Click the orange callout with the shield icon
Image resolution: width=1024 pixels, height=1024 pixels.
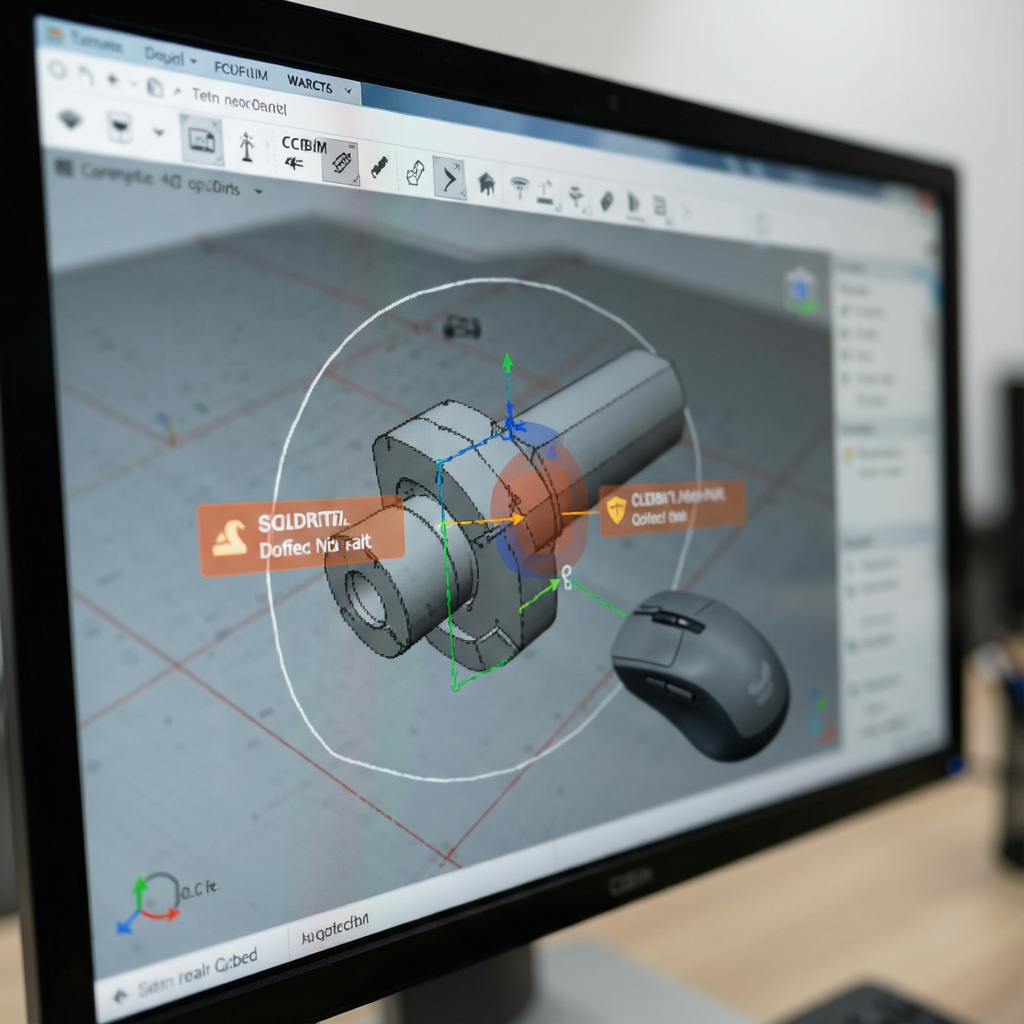pyautogui.click(x=672, y=507)
